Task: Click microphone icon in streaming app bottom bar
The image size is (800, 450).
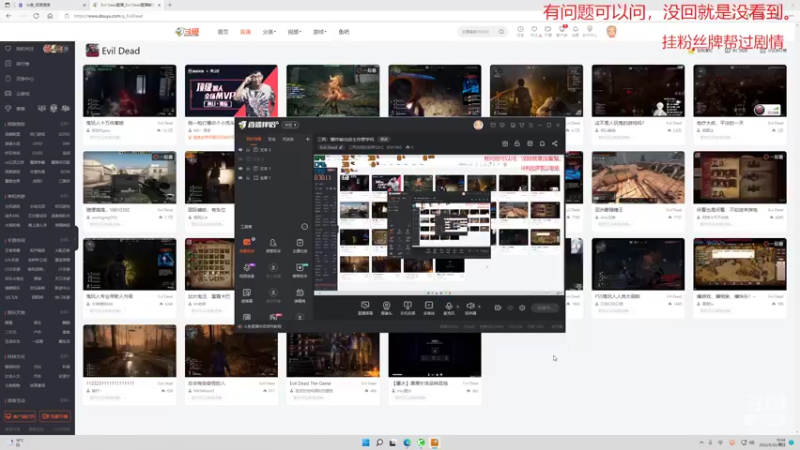Action: pyautogui.click(x=448, y=307)
